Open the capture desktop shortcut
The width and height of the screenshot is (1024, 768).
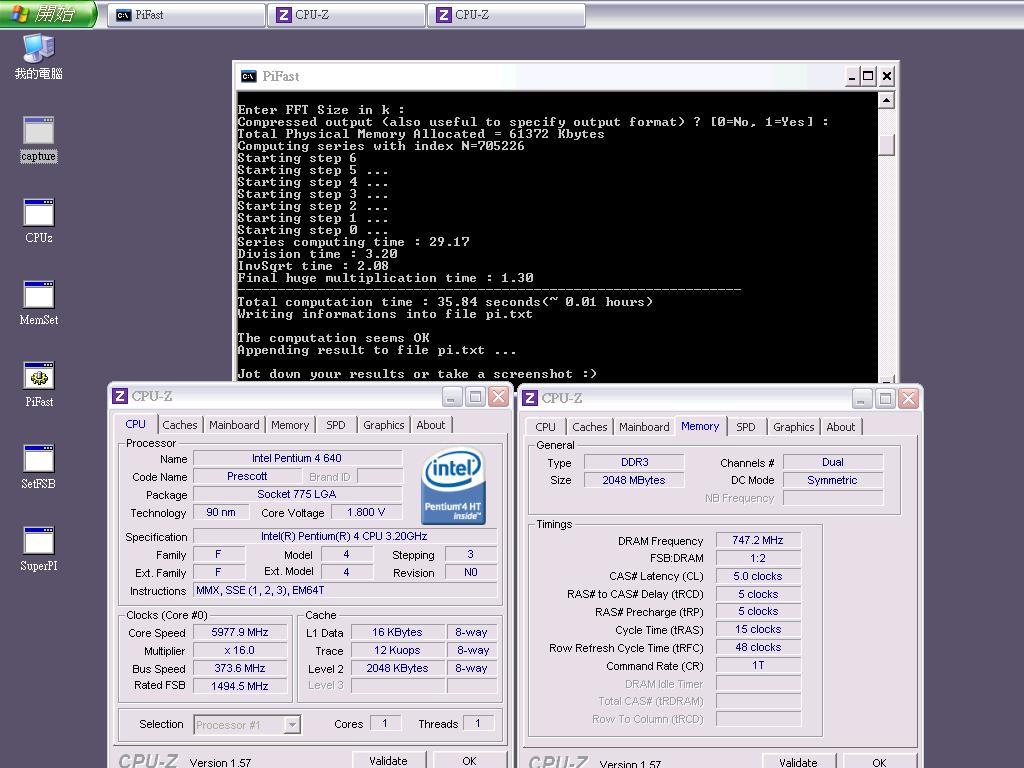coord(39,138)
